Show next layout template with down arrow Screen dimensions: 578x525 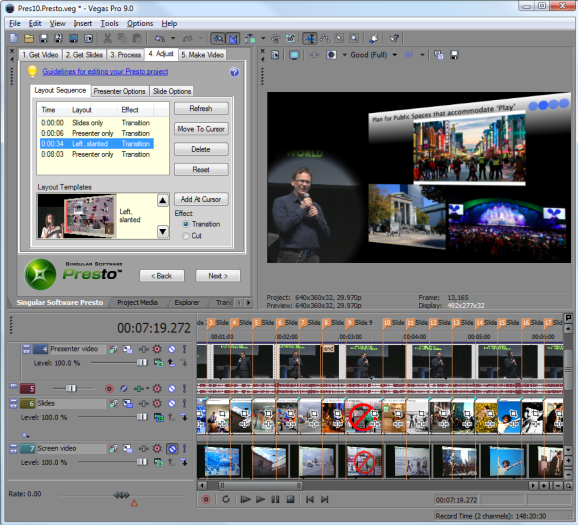point(163,232)
